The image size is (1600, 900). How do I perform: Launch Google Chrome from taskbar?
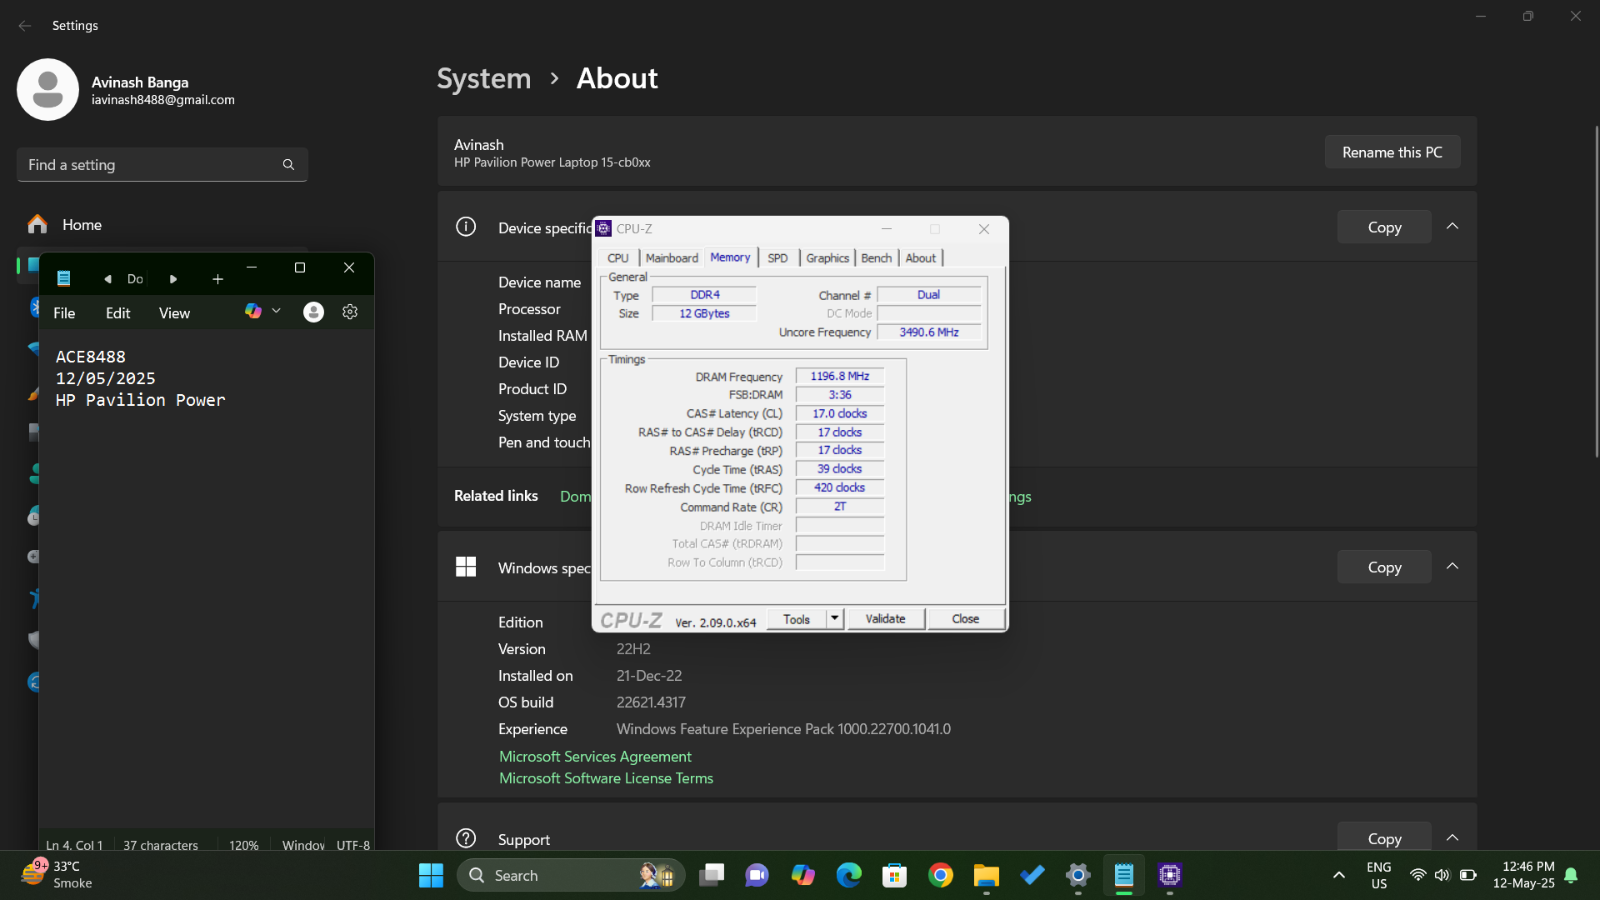(x=940, y=876)
